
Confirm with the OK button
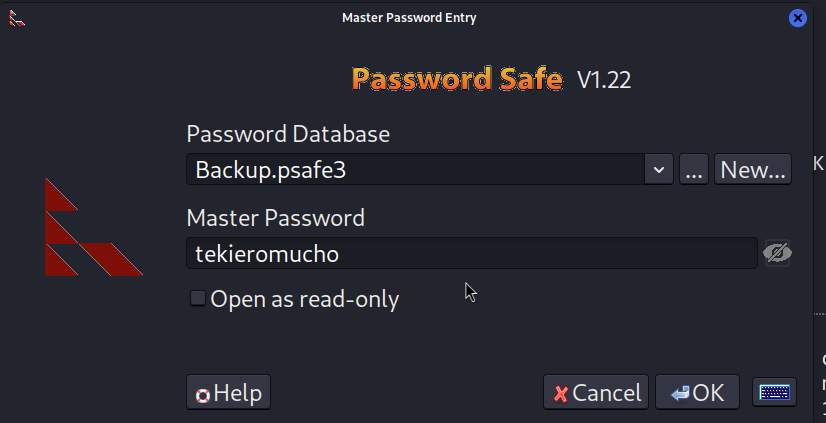(697, 393)
